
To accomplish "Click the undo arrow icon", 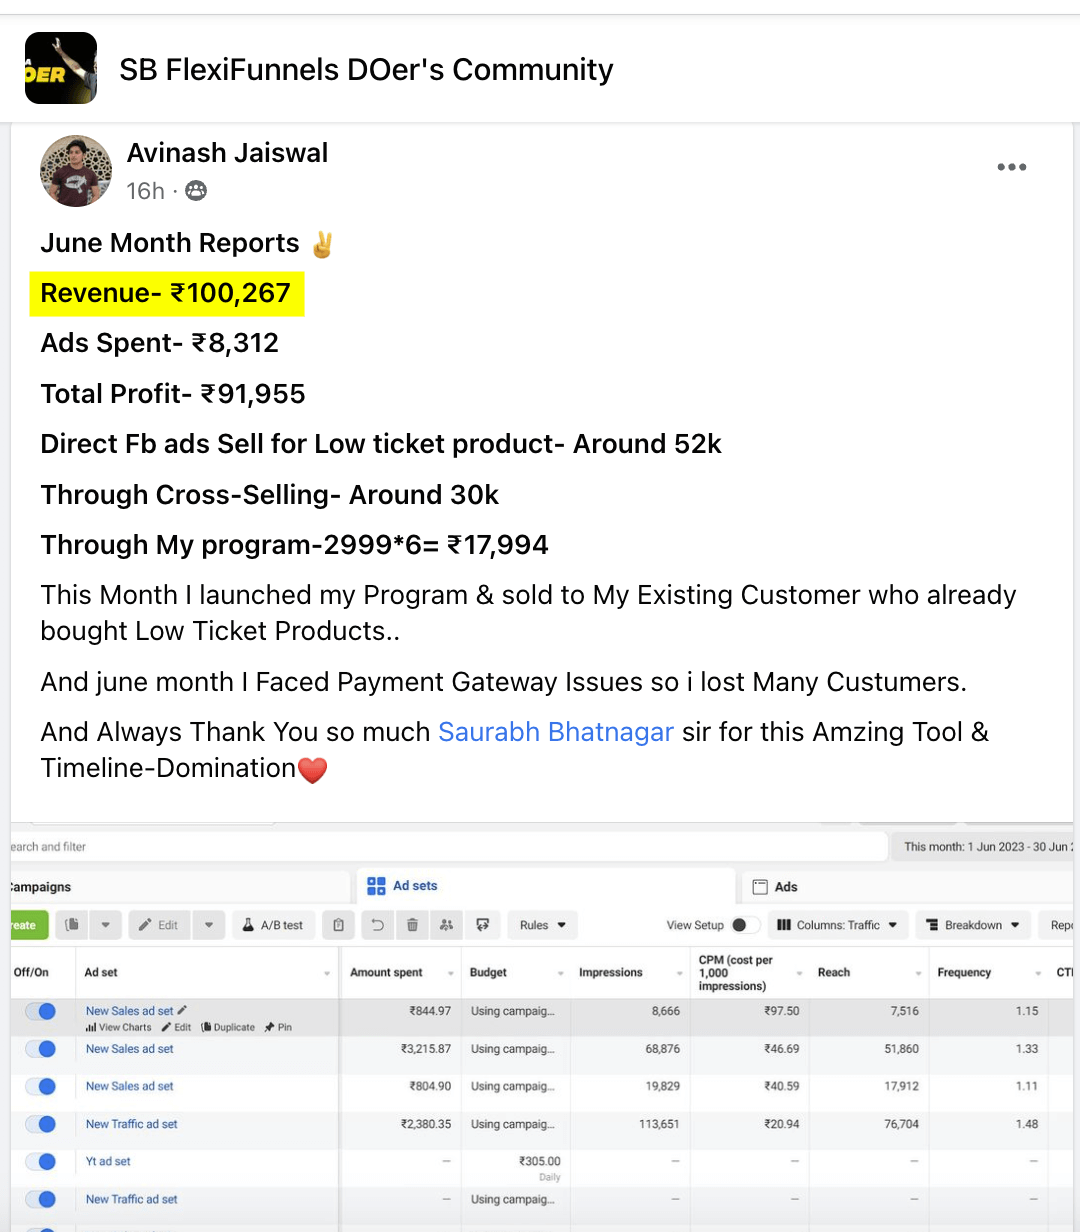I will point(377,925).
